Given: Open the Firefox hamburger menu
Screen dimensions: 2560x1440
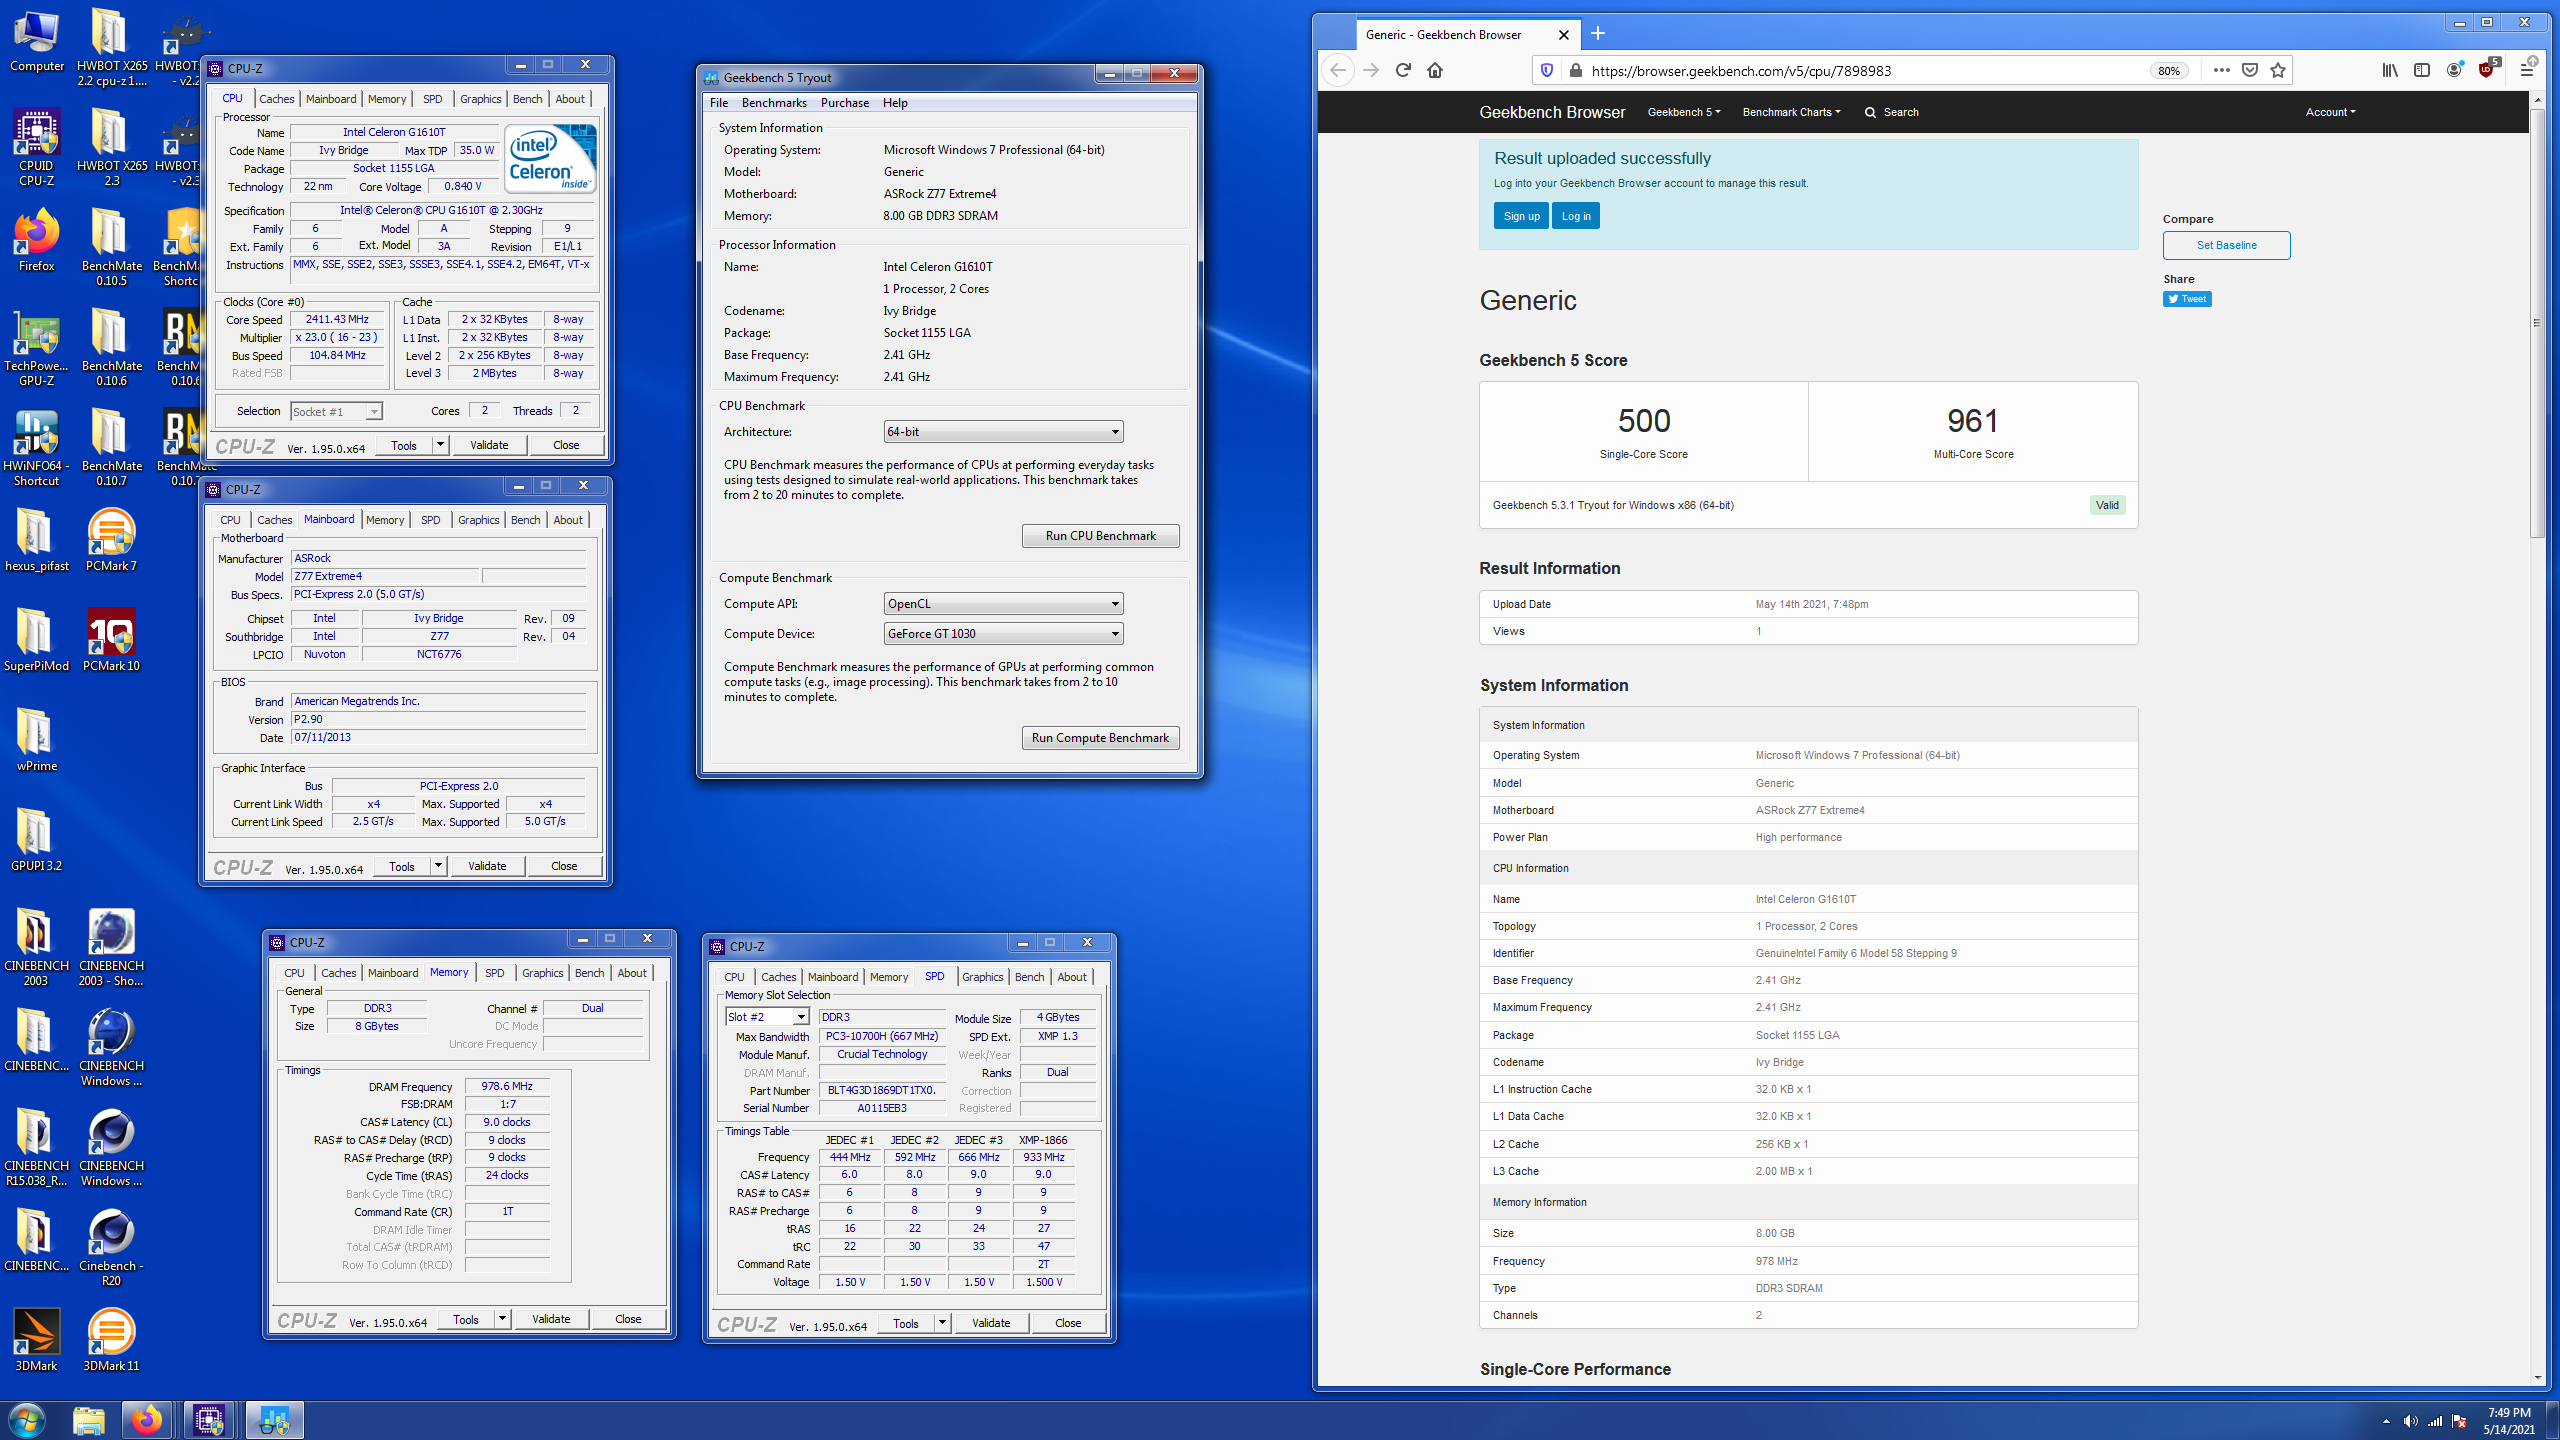Looking at the screenshot, I should (x=2527, y=70).
